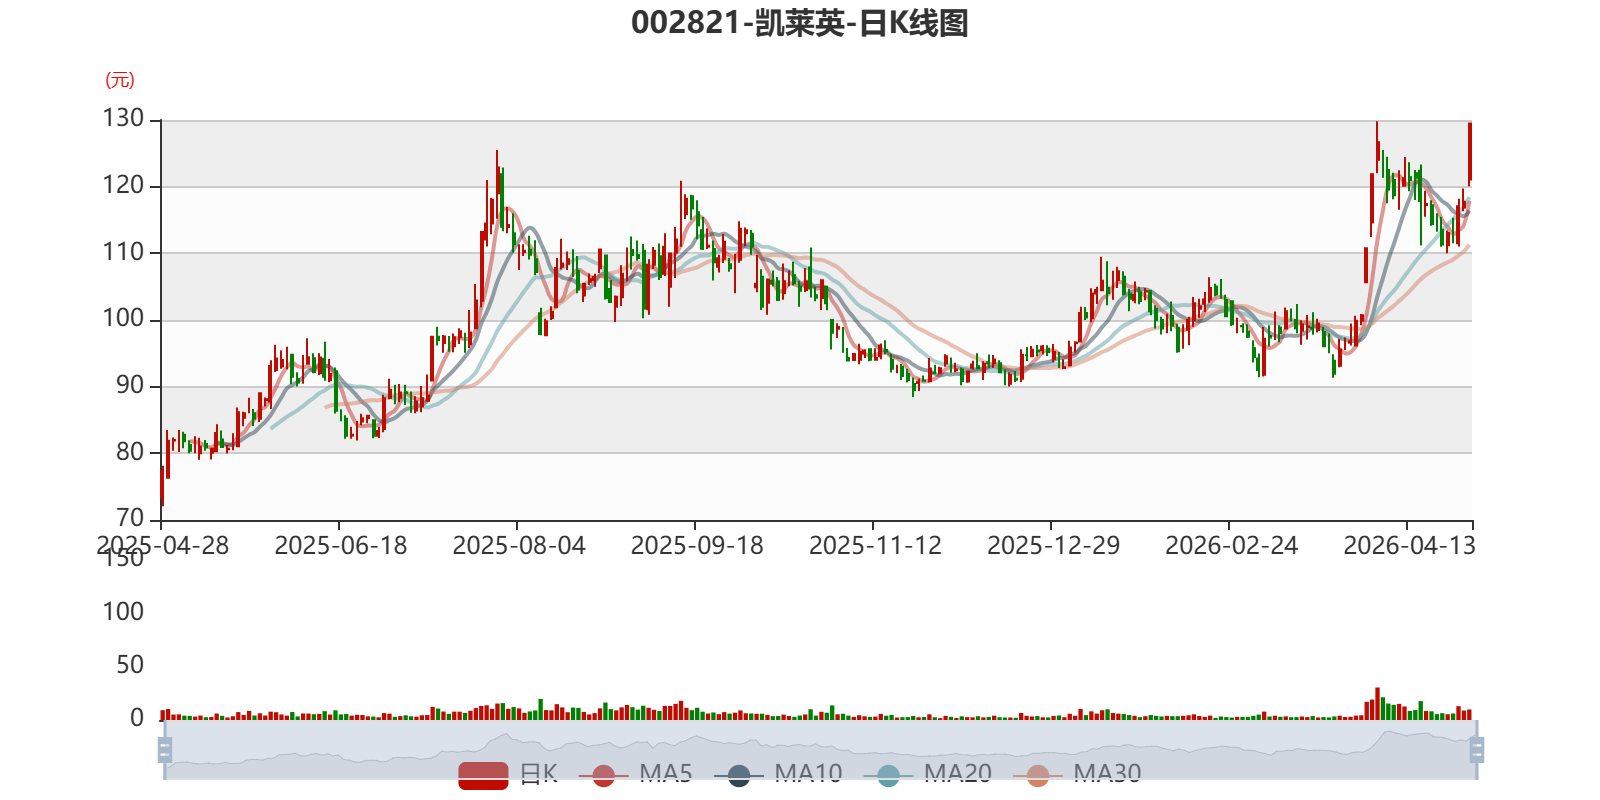Select the 2025-11-12 x-axis date label
1600x800 pixels.
[875, 545]
